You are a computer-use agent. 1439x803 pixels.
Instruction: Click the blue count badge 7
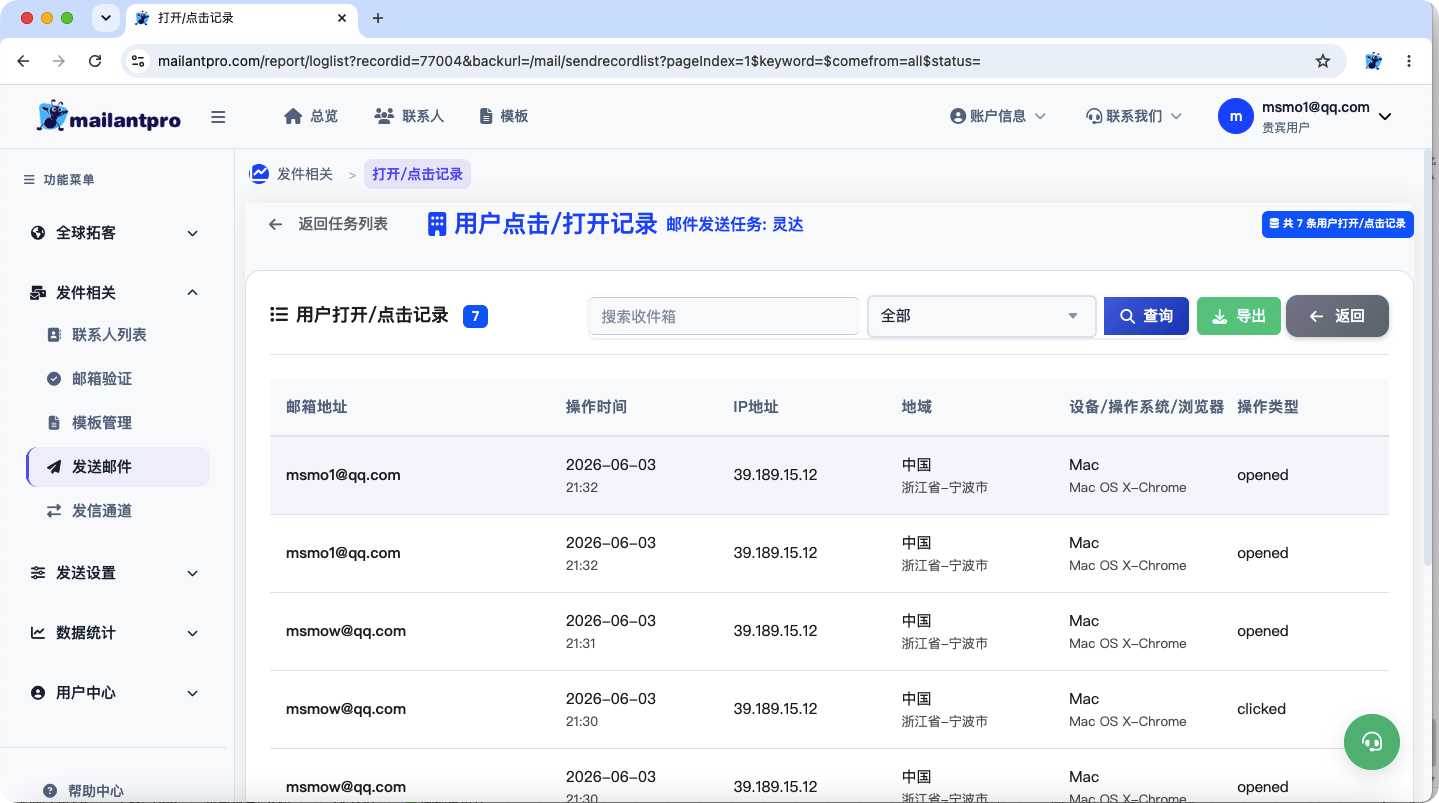[475, 317]
